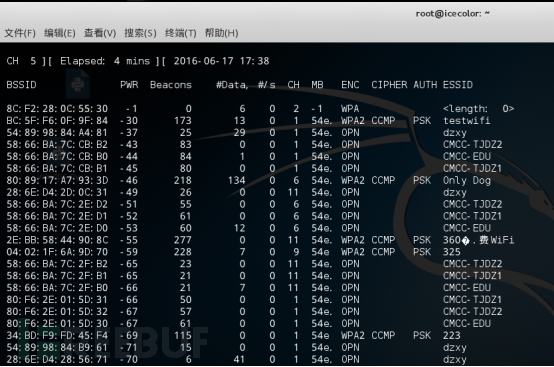Click the MB column header

pyautogui.click(x=317, y=85)
